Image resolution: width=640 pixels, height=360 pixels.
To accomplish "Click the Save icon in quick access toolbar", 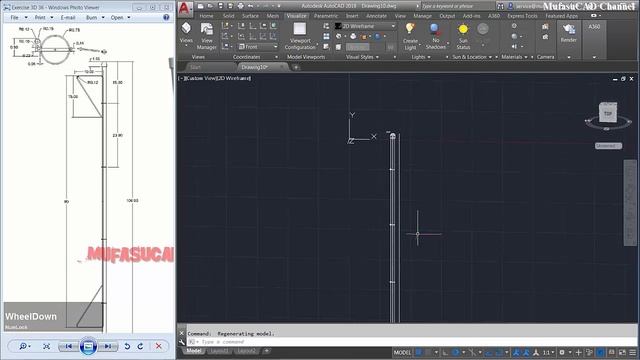I will point(220,6).
